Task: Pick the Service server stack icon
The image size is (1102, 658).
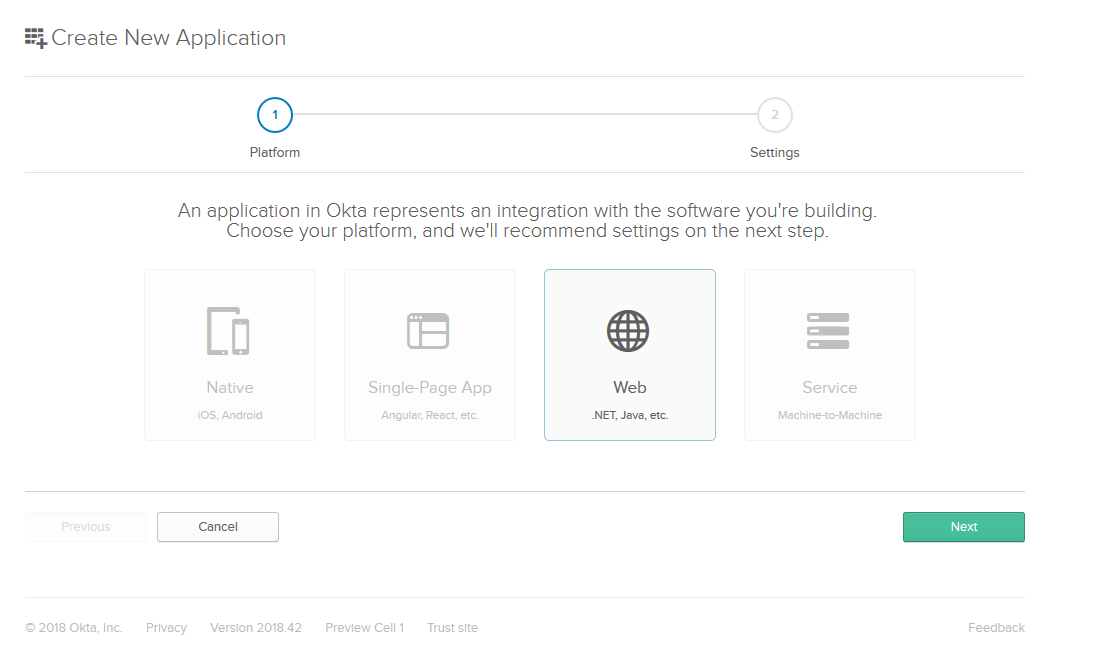Action: [828, 331]
